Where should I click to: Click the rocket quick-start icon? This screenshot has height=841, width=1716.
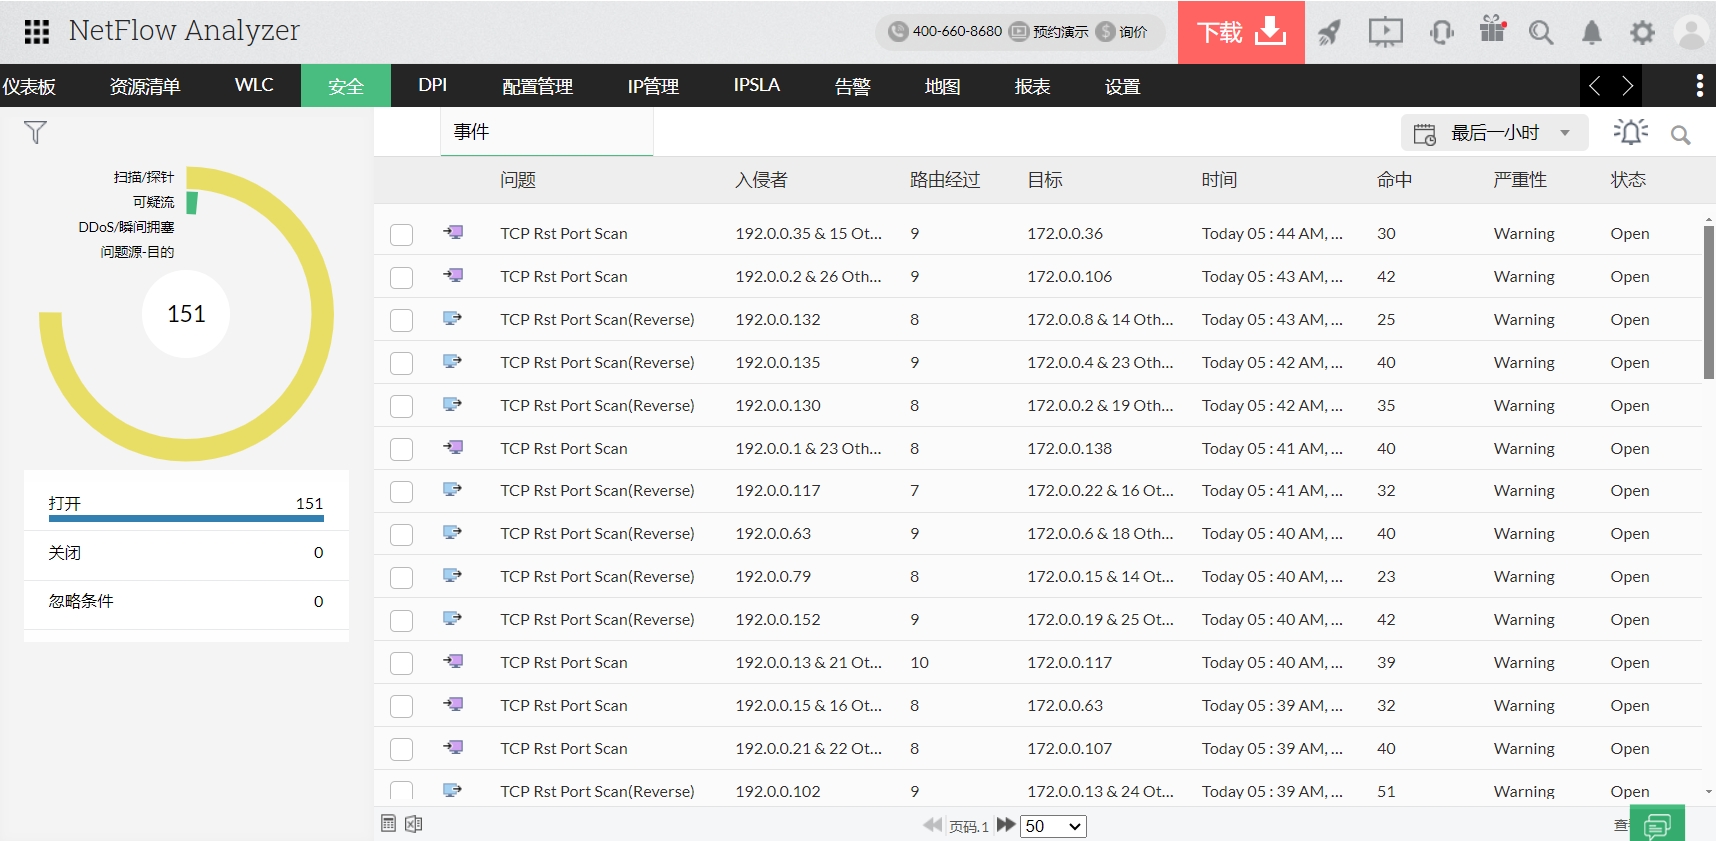pyautogui.click(x=1329, y=33)
